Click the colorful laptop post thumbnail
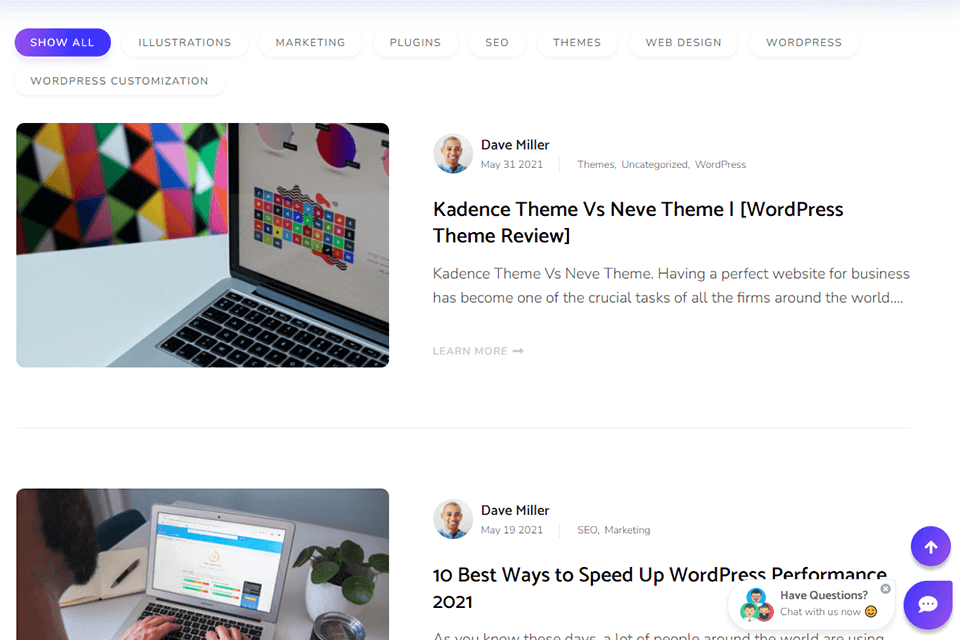 tap(203, 245)
